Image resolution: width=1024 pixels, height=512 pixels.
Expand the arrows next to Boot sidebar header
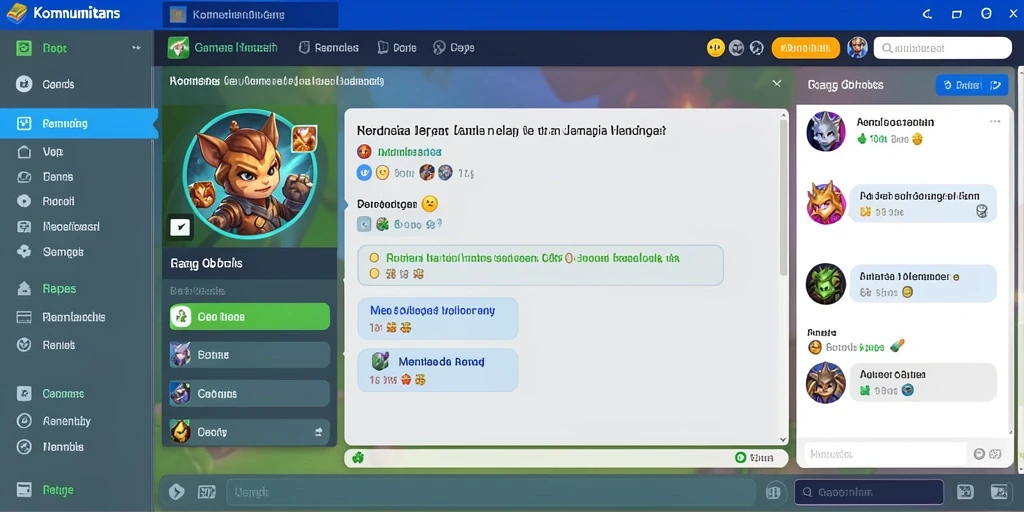tap(136, 48)
